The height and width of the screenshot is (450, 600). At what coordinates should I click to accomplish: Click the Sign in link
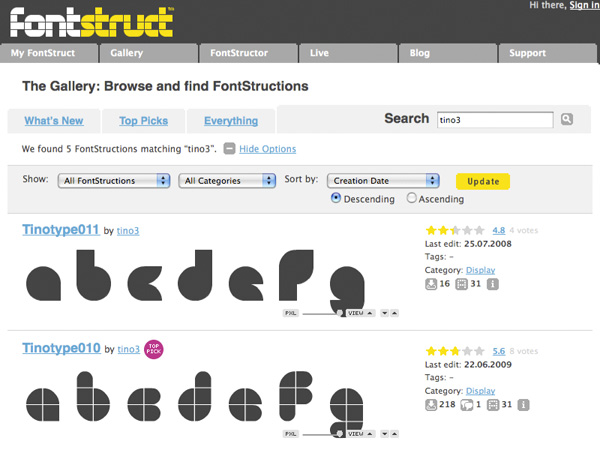[x=584, y=5]
